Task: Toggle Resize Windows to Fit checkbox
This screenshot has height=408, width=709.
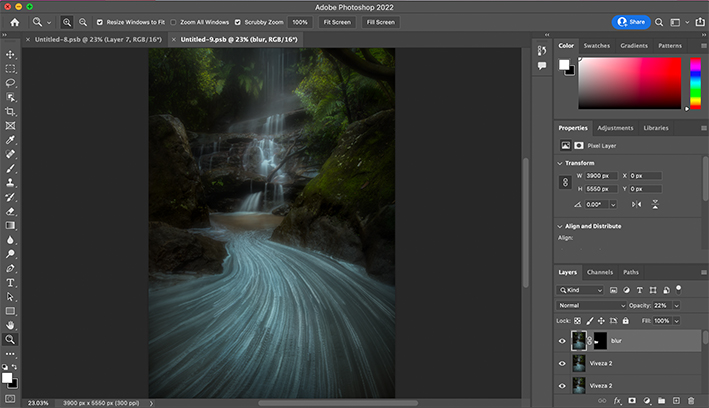Action: [100, 21]
